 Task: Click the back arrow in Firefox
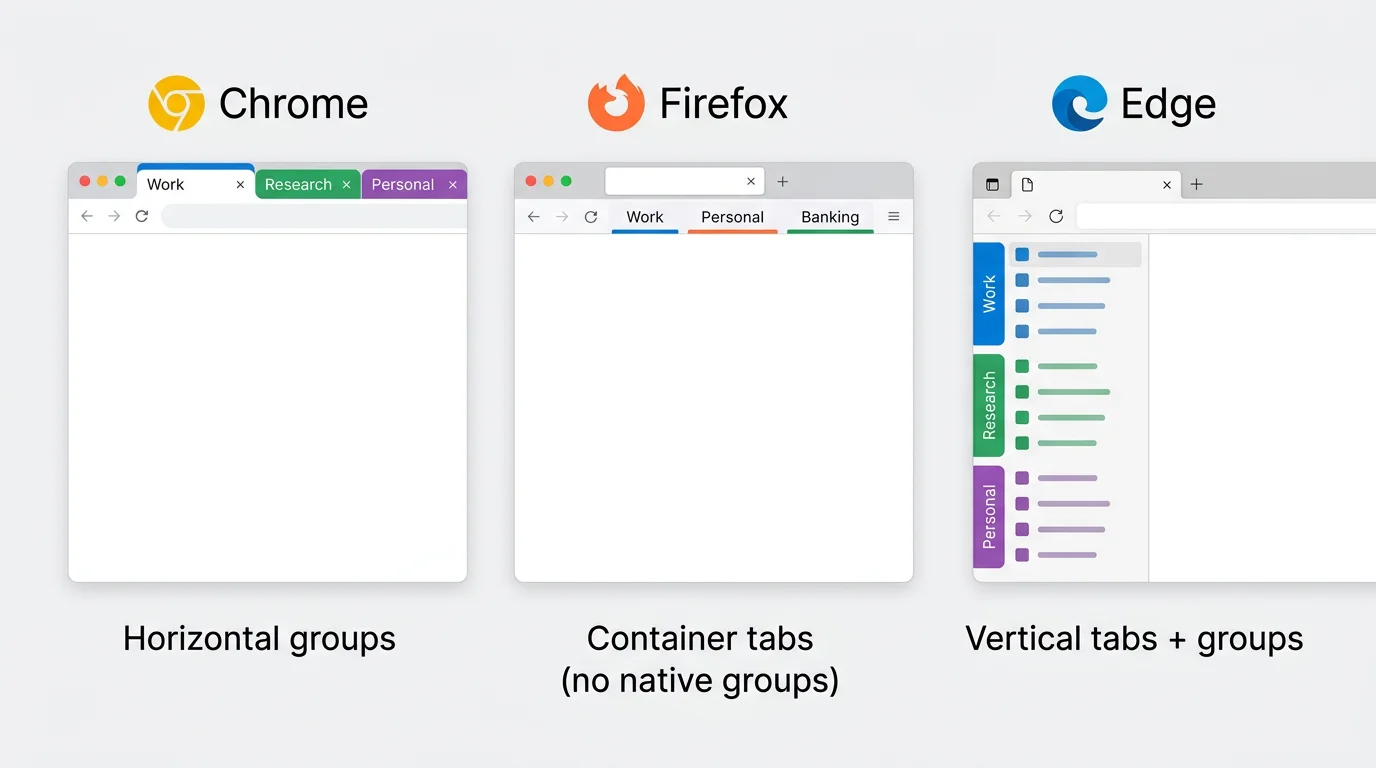[533, 216]
